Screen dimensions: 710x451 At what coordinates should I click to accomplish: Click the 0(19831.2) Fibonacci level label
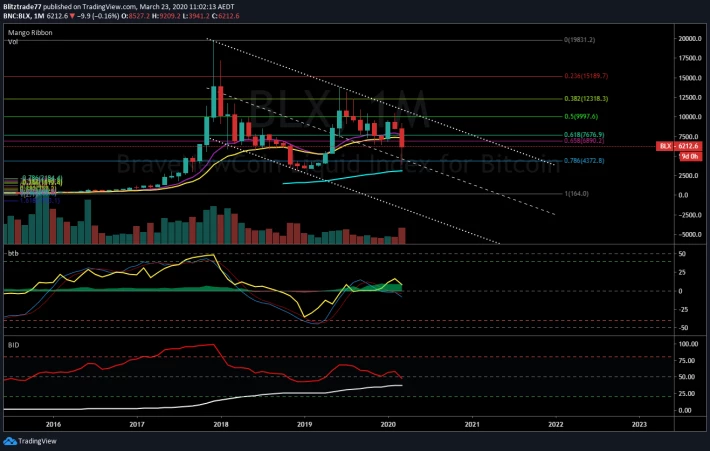tap(579, 40)
